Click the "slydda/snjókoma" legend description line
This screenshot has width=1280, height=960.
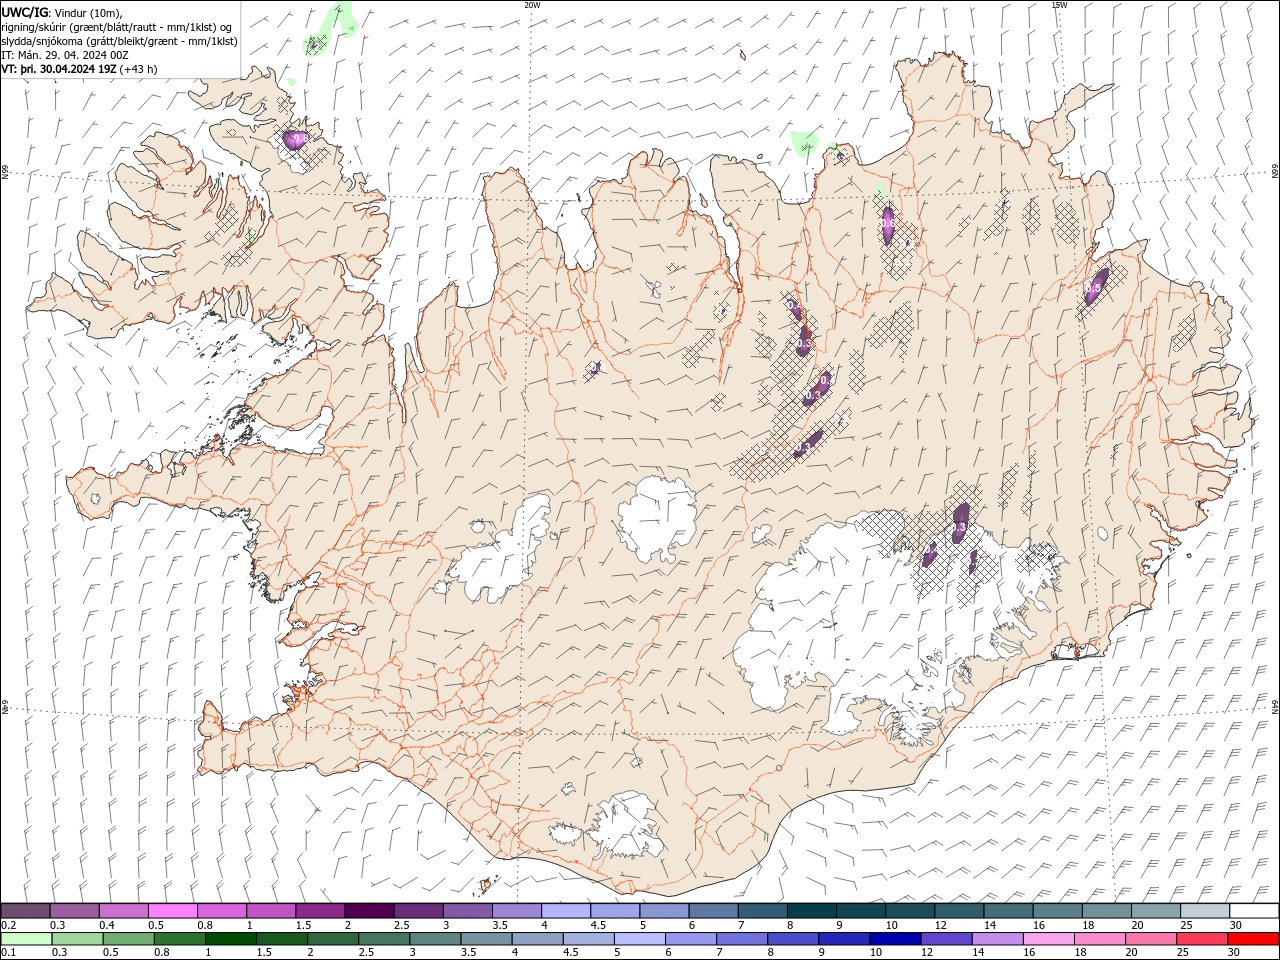point(120,41)
